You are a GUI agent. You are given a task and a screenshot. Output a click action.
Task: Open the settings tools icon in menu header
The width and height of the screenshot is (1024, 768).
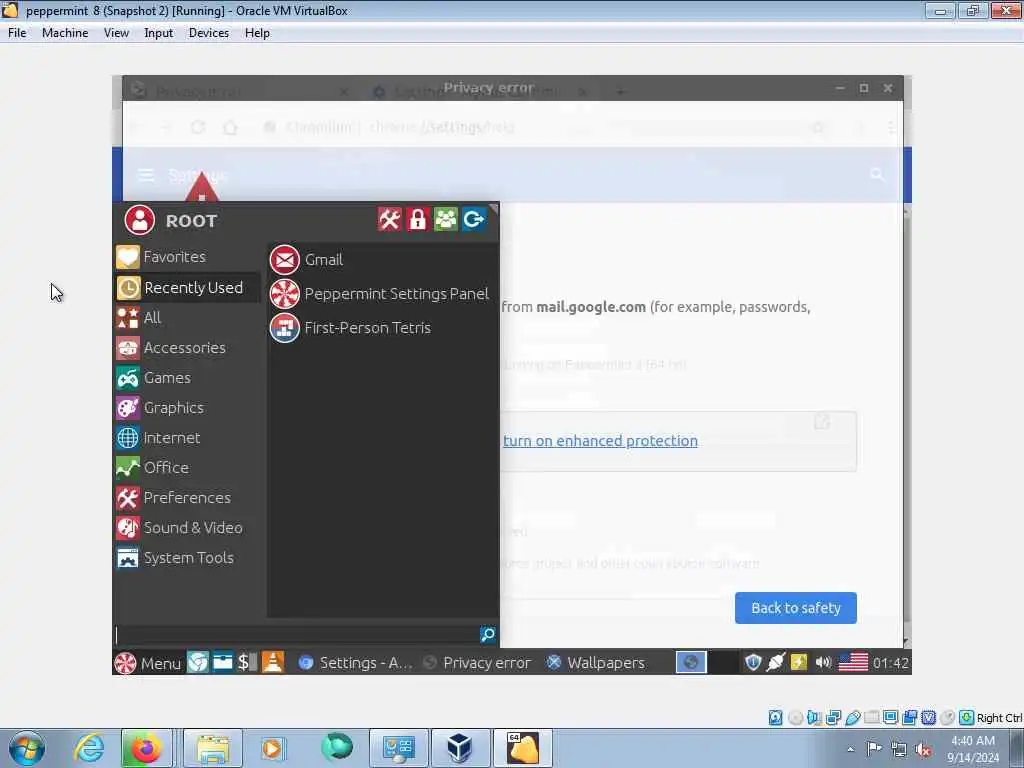[389, 219]
